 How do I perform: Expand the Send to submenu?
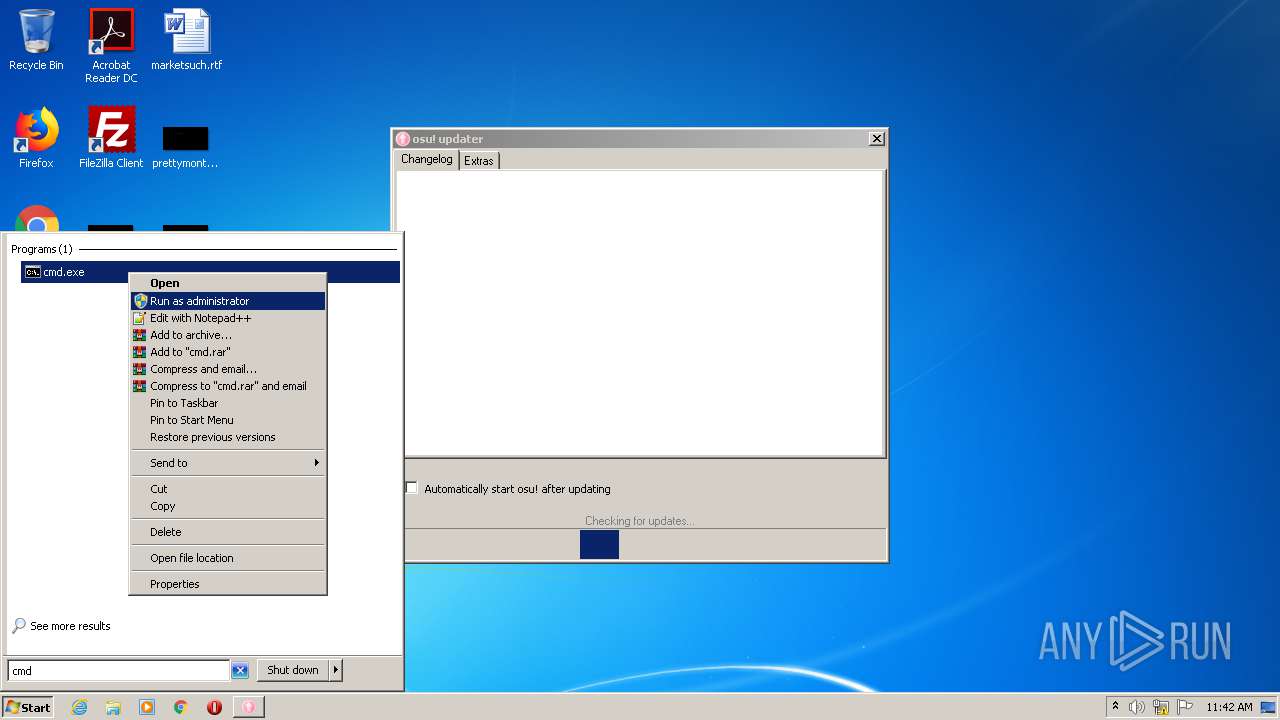(228, 463)
